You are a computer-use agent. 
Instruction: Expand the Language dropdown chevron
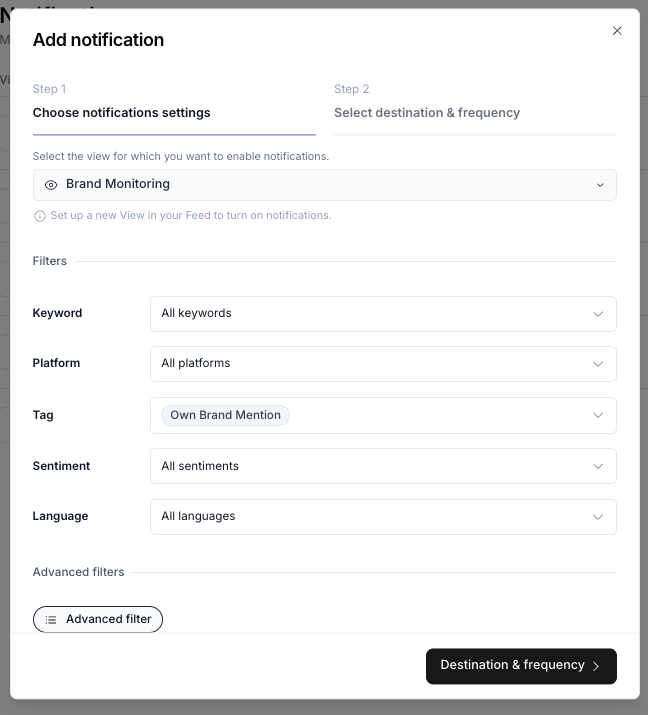[x=598, y=517]
